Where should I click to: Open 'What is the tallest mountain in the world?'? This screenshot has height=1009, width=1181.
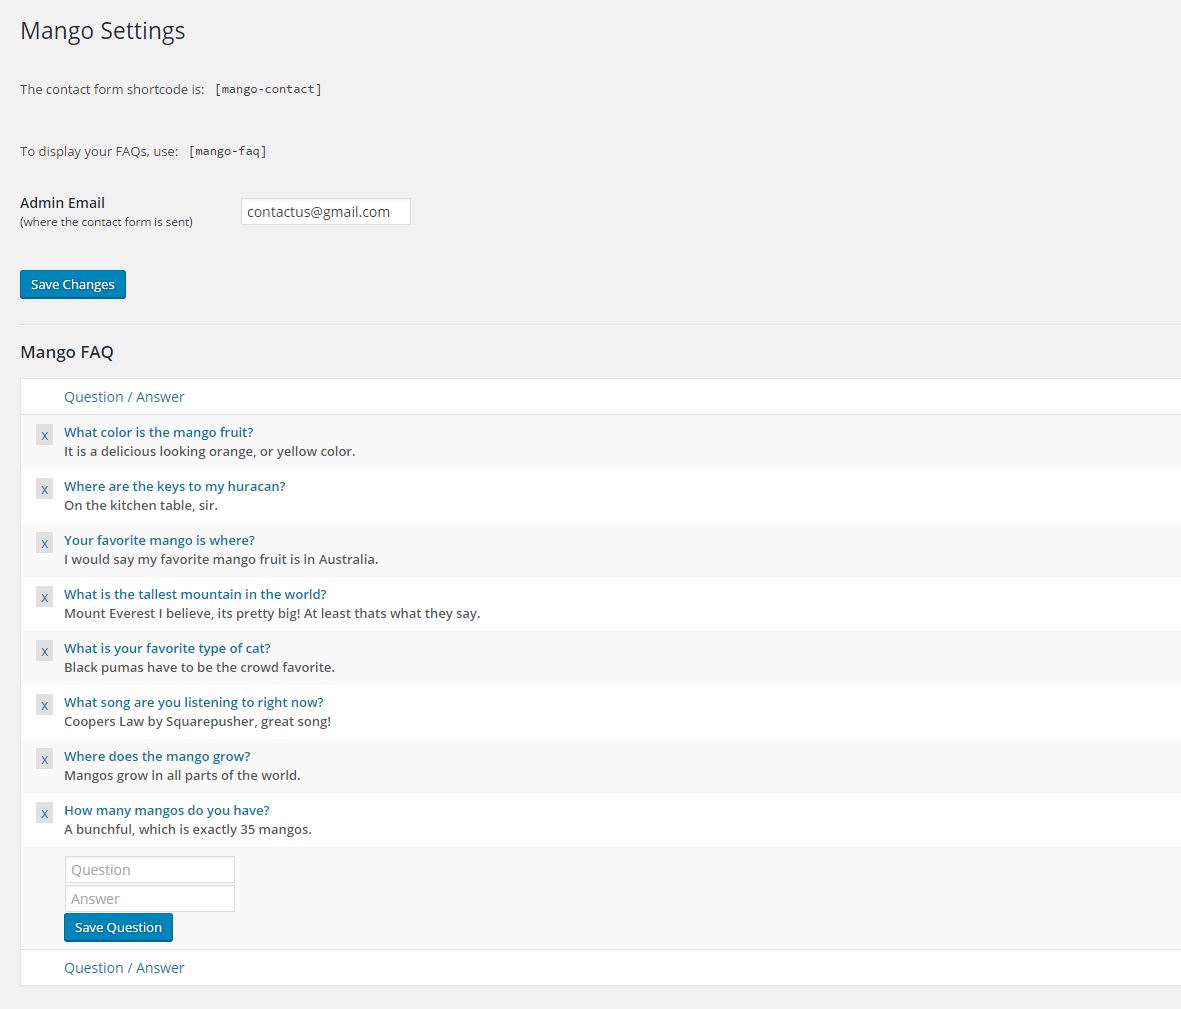195,594
